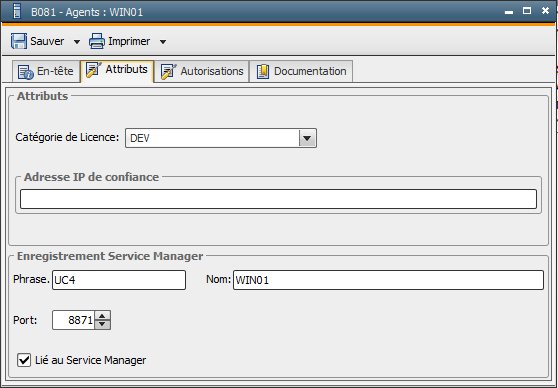
Task: Click the Sauver floppy disk icon
Action: pyautogui.click(x=19, y=41)
